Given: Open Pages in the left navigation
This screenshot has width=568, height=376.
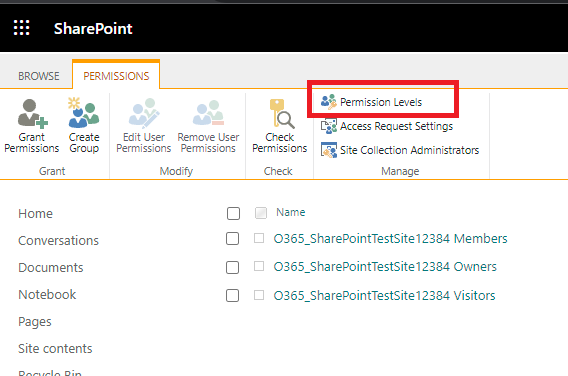Looking at the screenshot, I should 35,322.
